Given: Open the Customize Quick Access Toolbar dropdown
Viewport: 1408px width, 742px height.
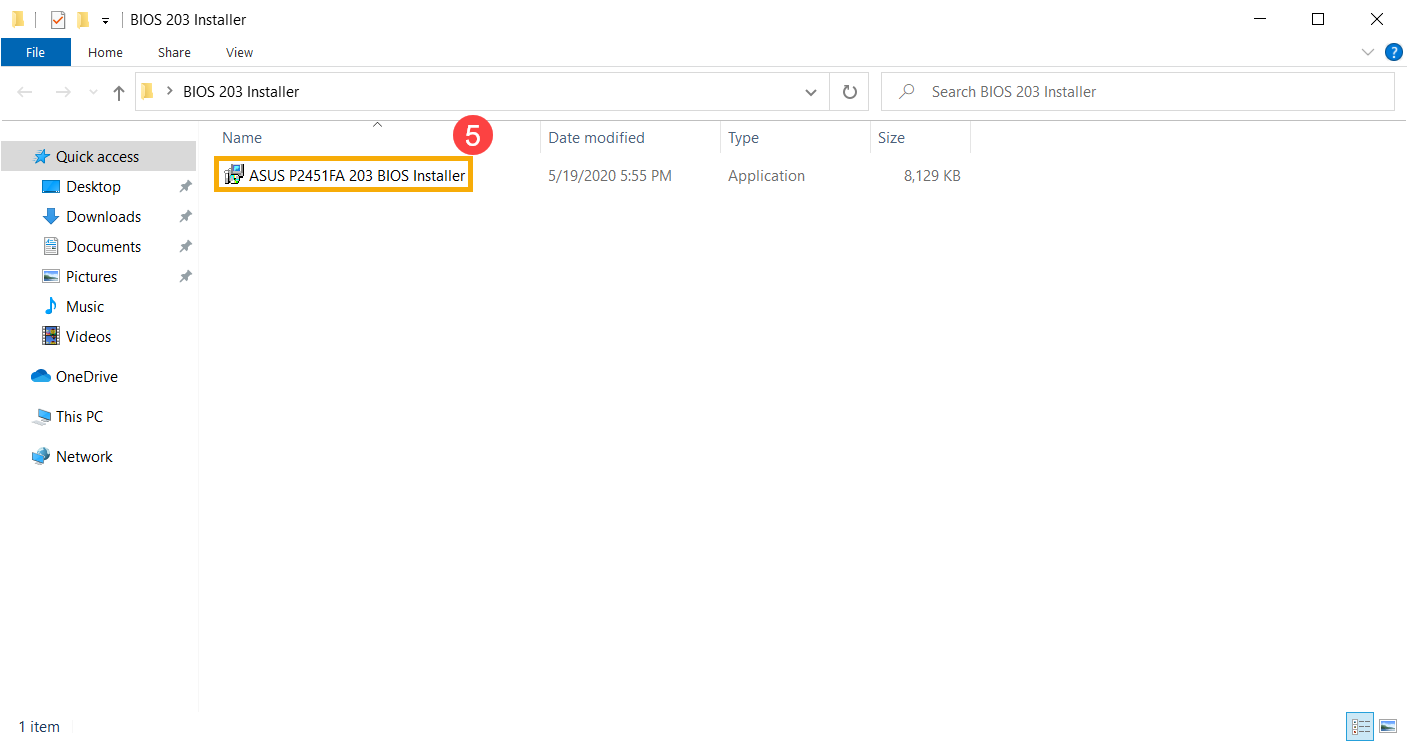Looking at the screenshot, I should pos(105,20).
